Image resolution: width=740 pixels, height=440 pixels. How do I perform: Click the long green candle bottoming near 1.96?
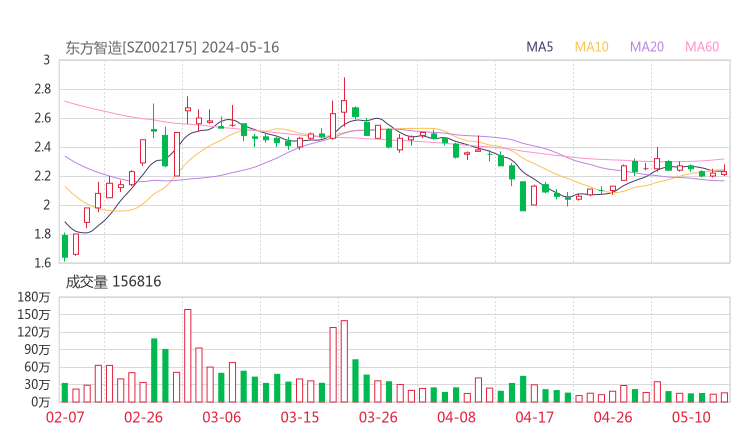(523, 196)
